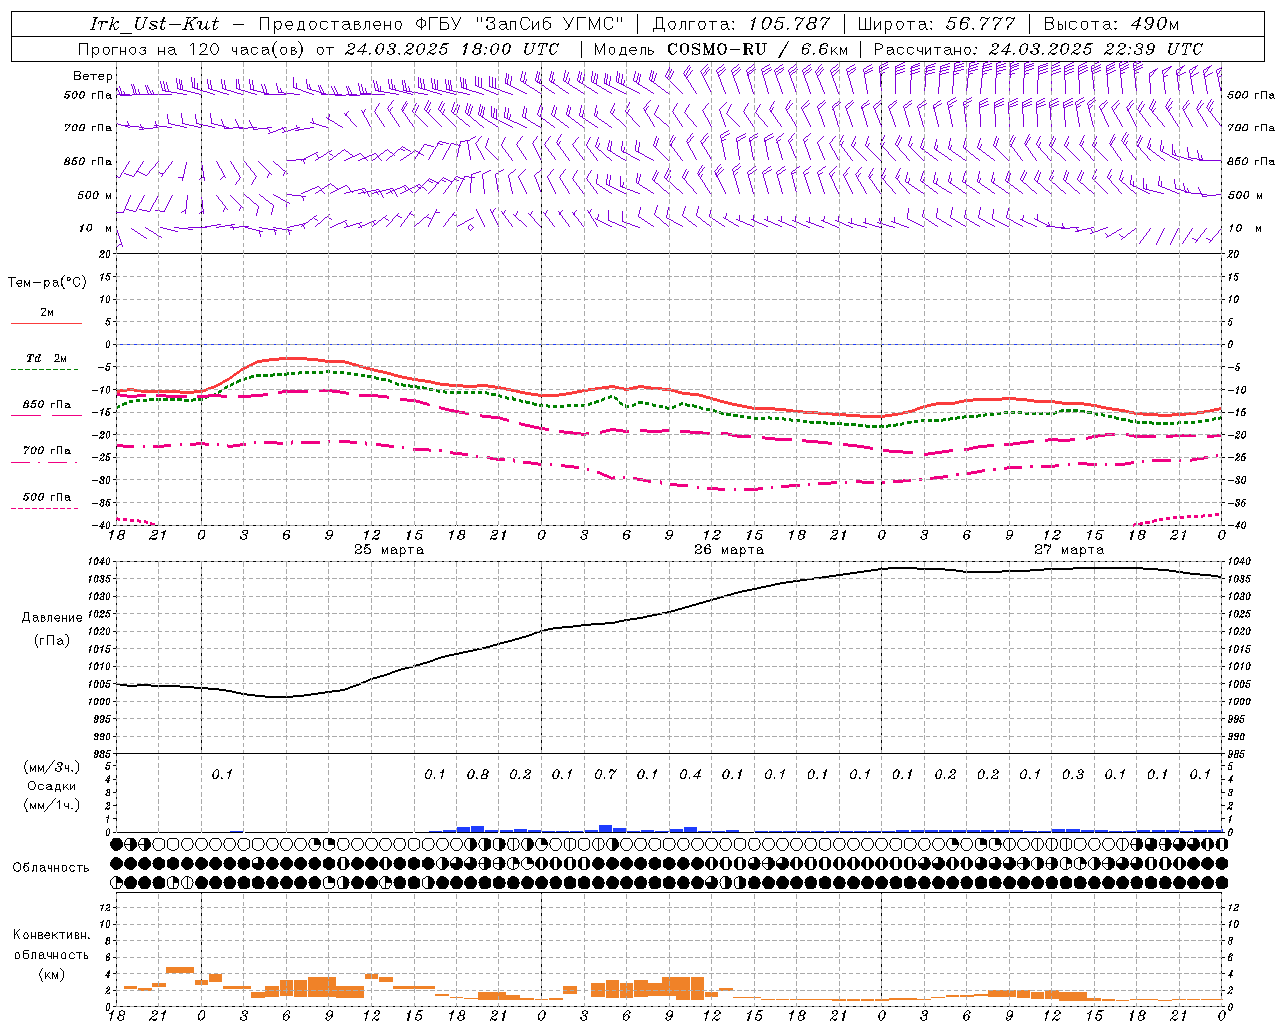
Task: Click the 700 гПа temperature legend entry
Action: click(x=46, y=451)
